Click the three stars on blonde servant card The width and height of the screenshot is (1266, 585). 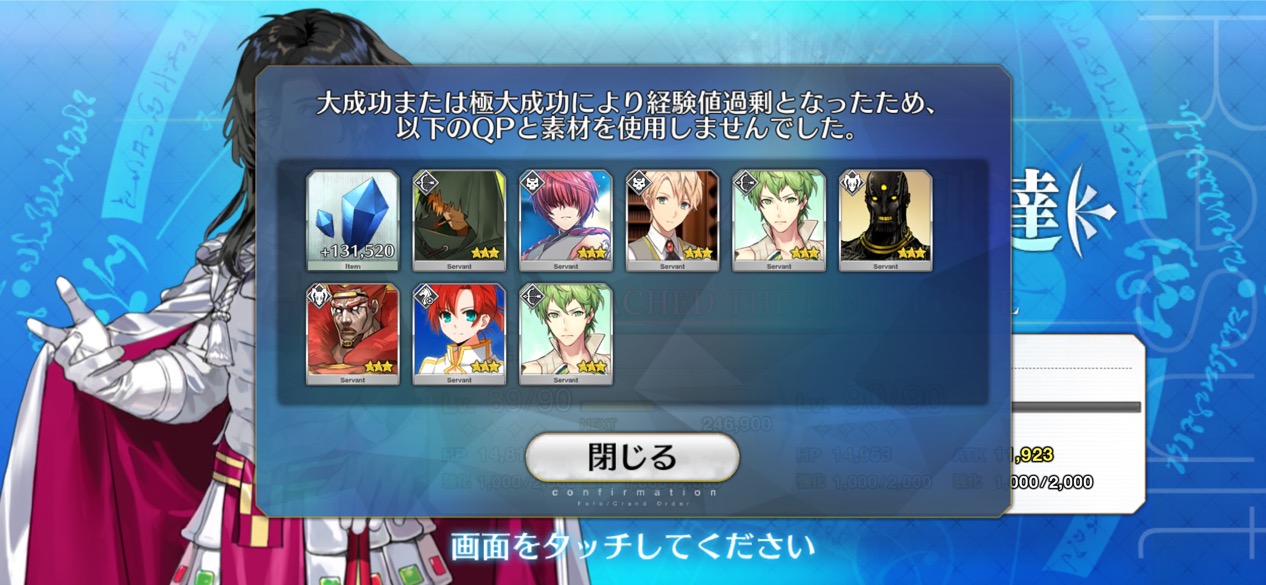696,253
